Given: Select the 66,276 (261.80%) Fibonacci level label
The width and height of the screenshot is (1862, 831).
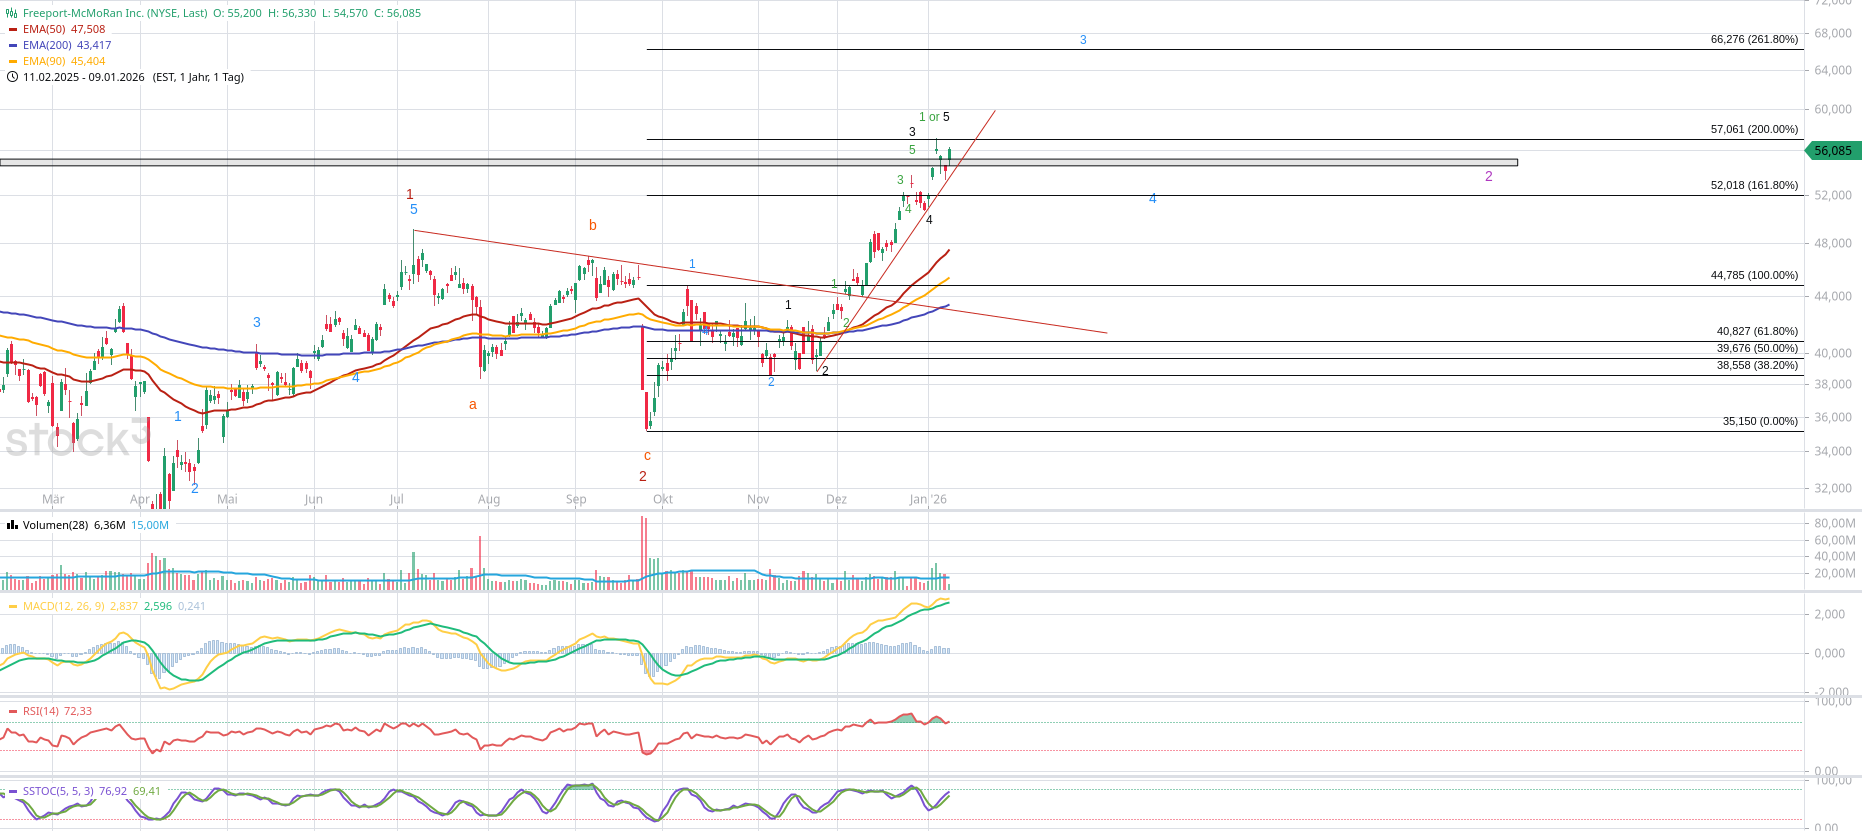Looking at the screenshot, I should pyautogui.click(x=1753, y=40).
